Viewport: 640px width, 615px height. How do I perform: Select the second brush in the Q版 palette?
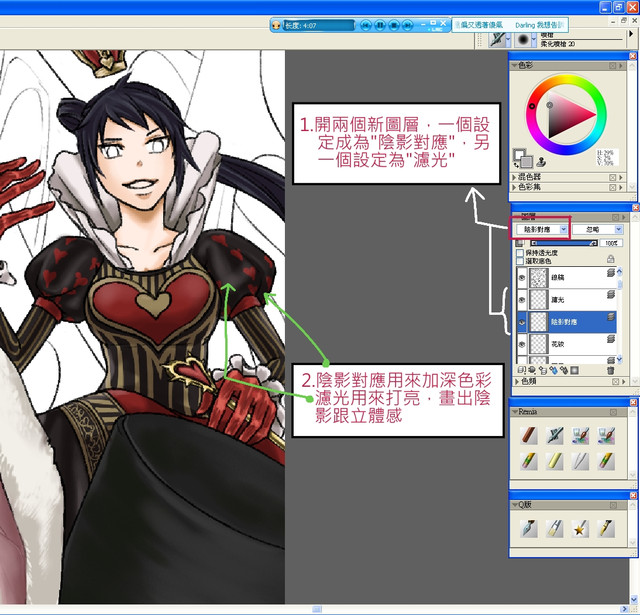point(555,528)
